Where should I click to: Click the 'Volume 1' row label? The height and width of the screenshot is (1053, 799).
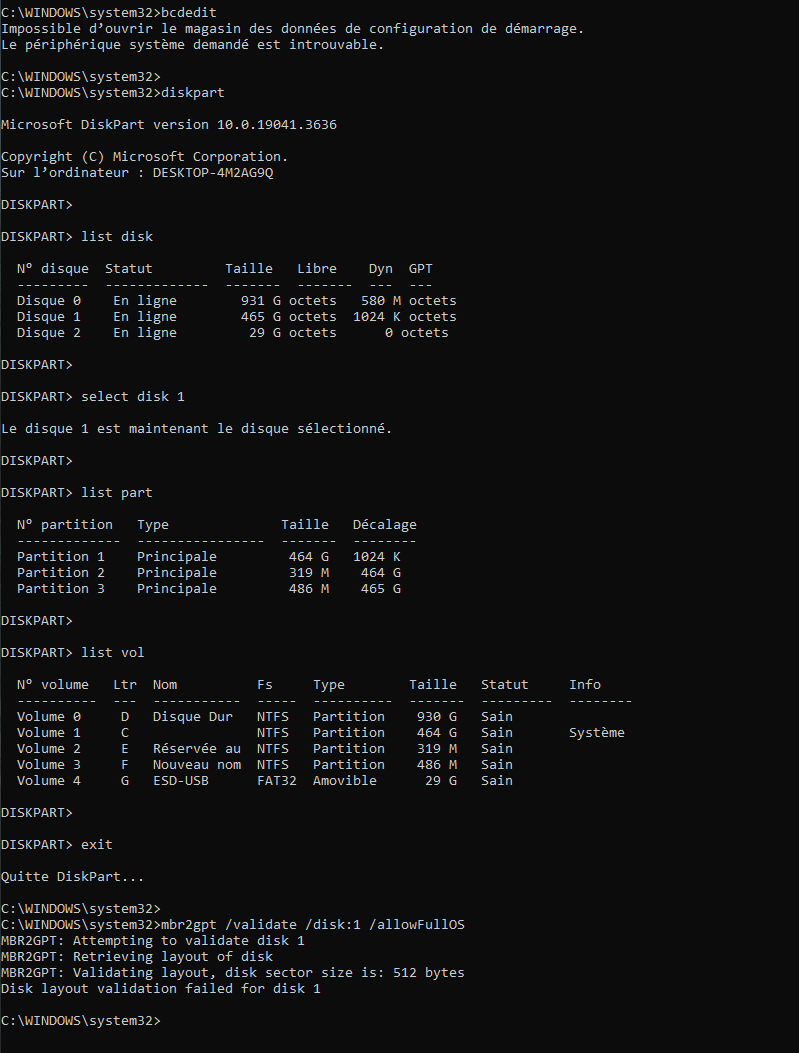(49, 733)
